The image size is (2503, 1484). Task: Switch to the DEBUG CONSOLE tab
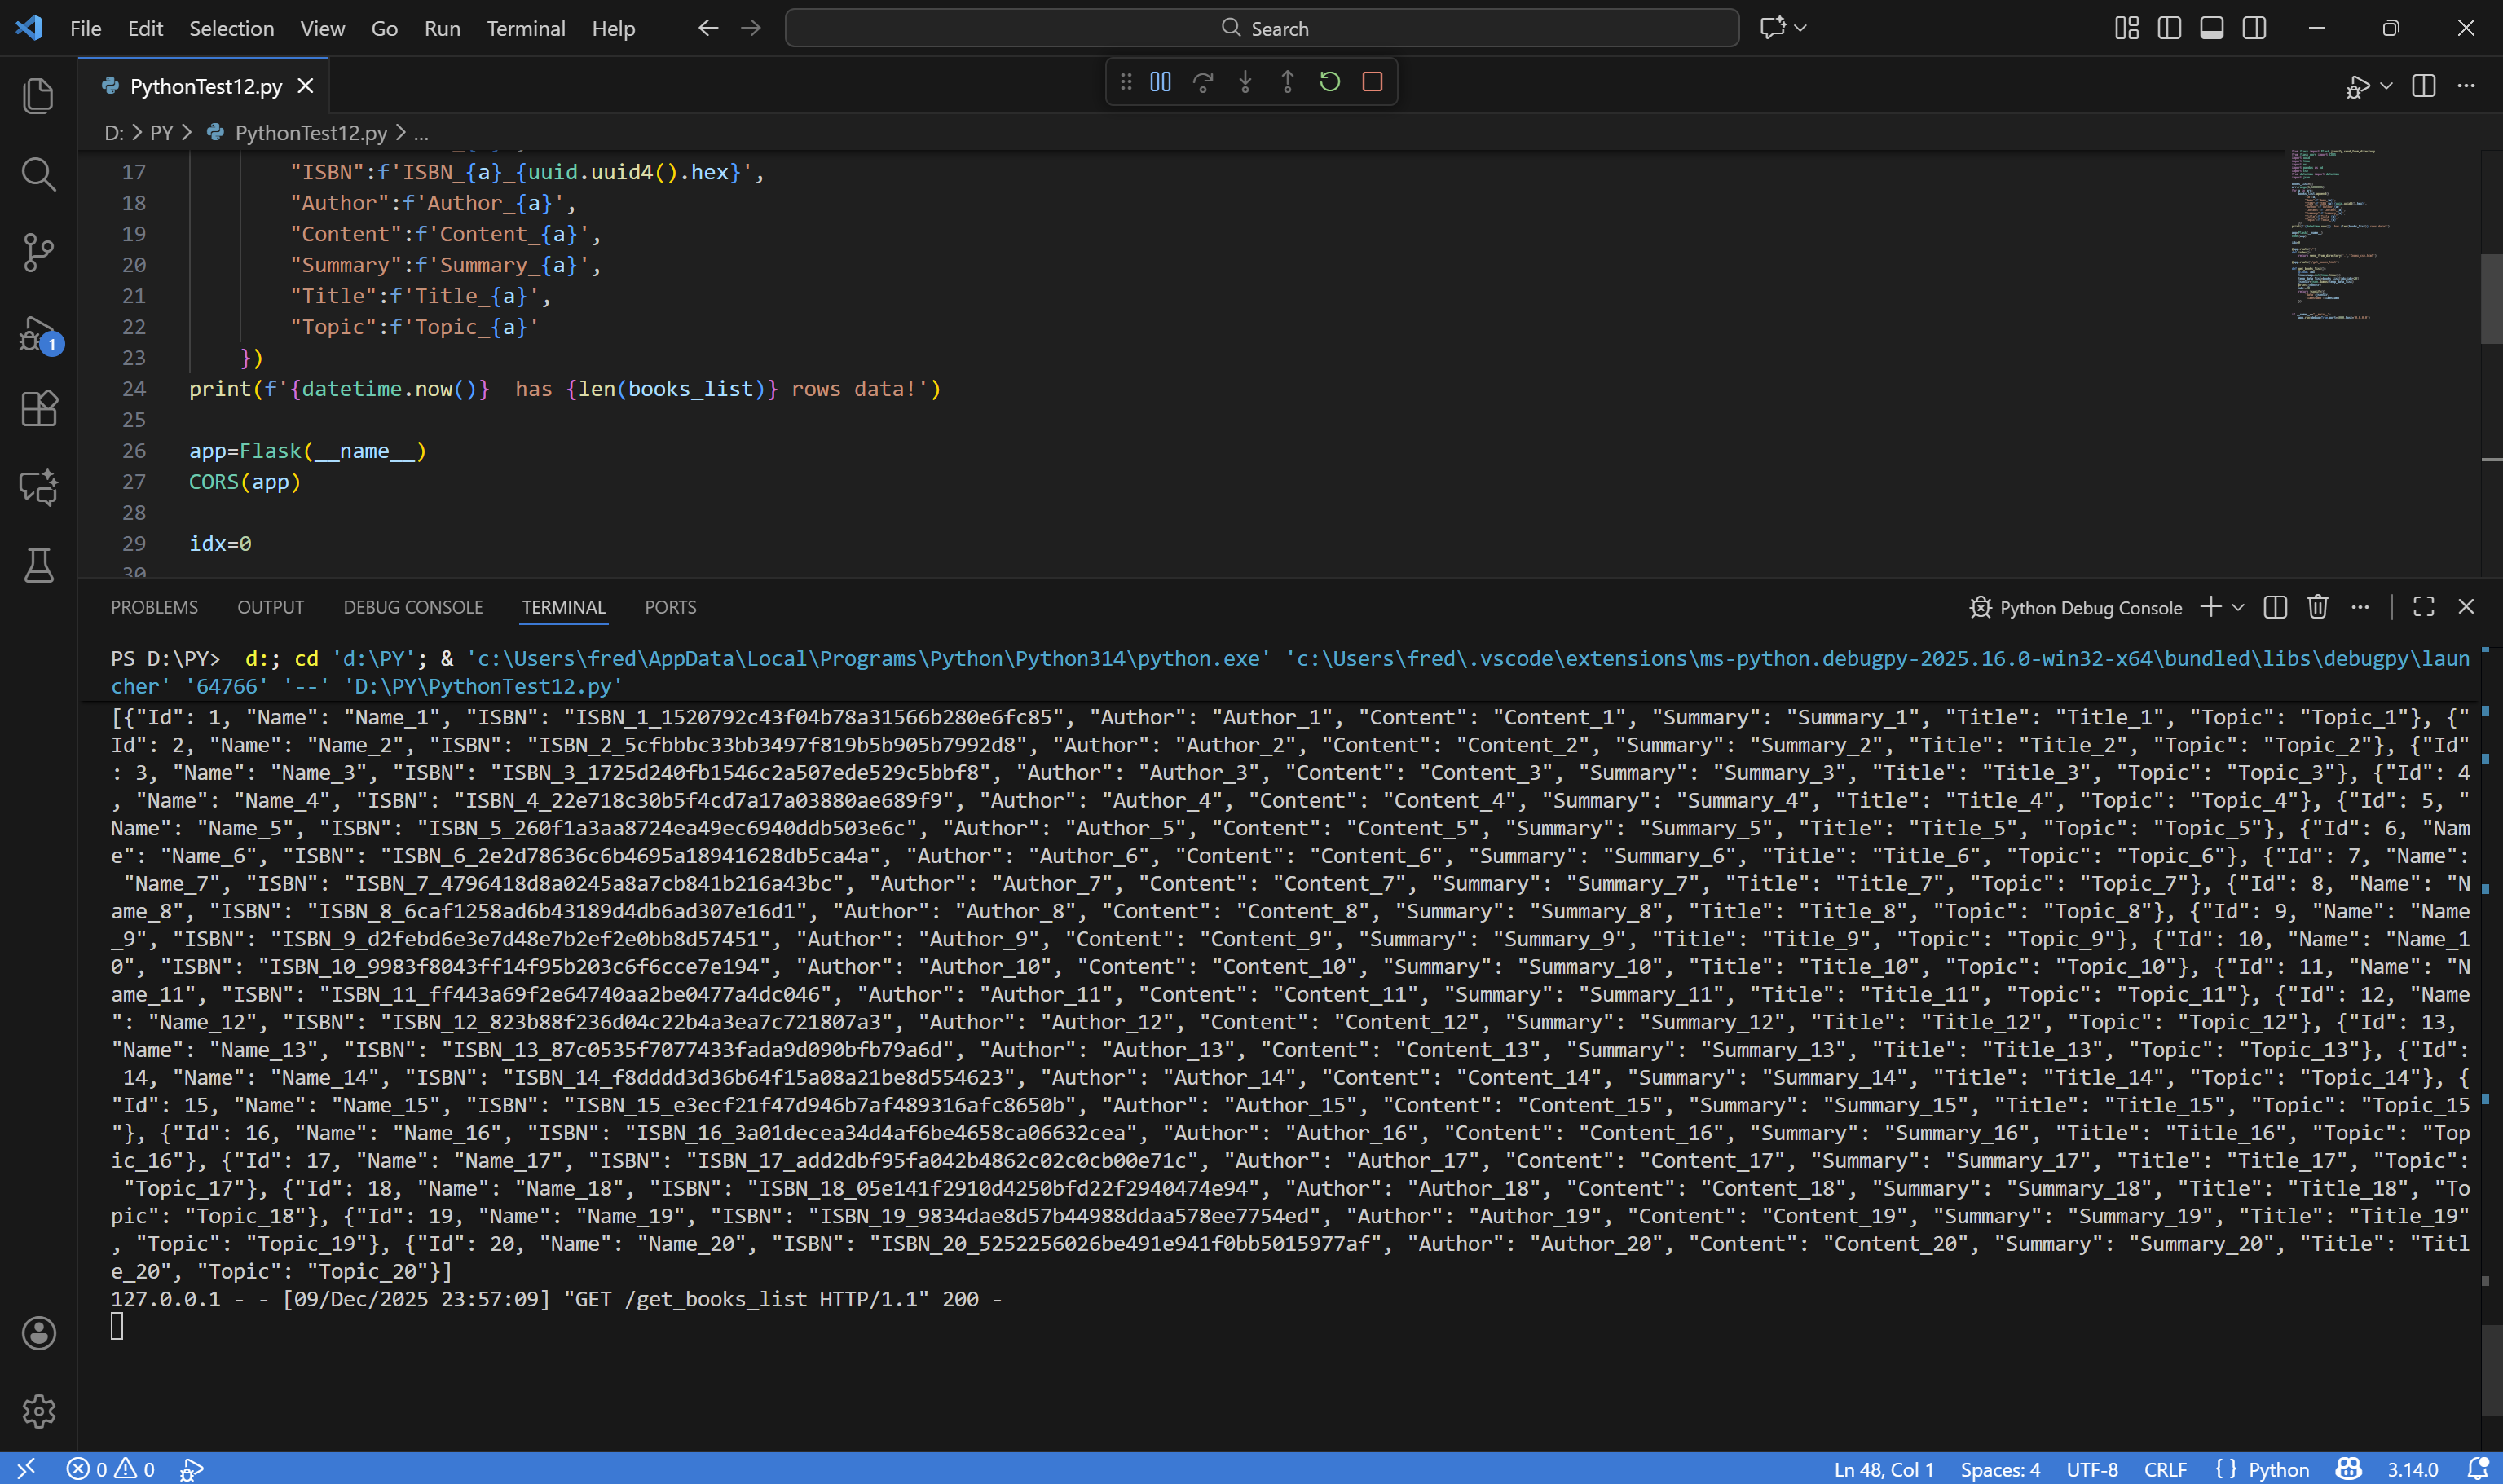point(412,607)
